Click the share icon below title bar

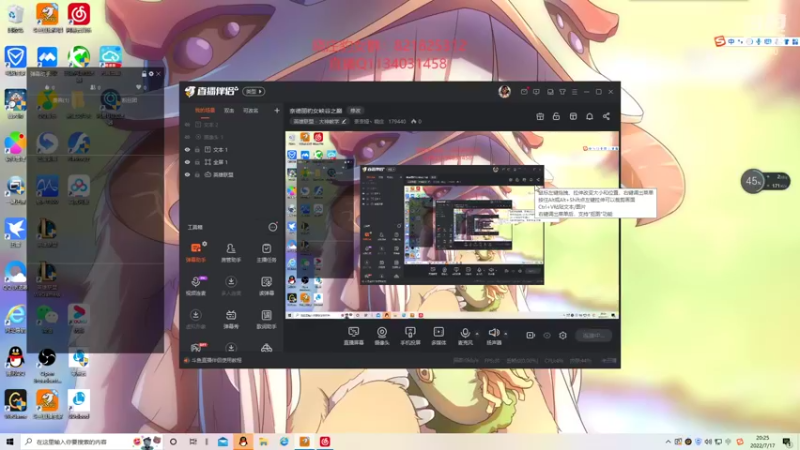[x=606, y=116]
